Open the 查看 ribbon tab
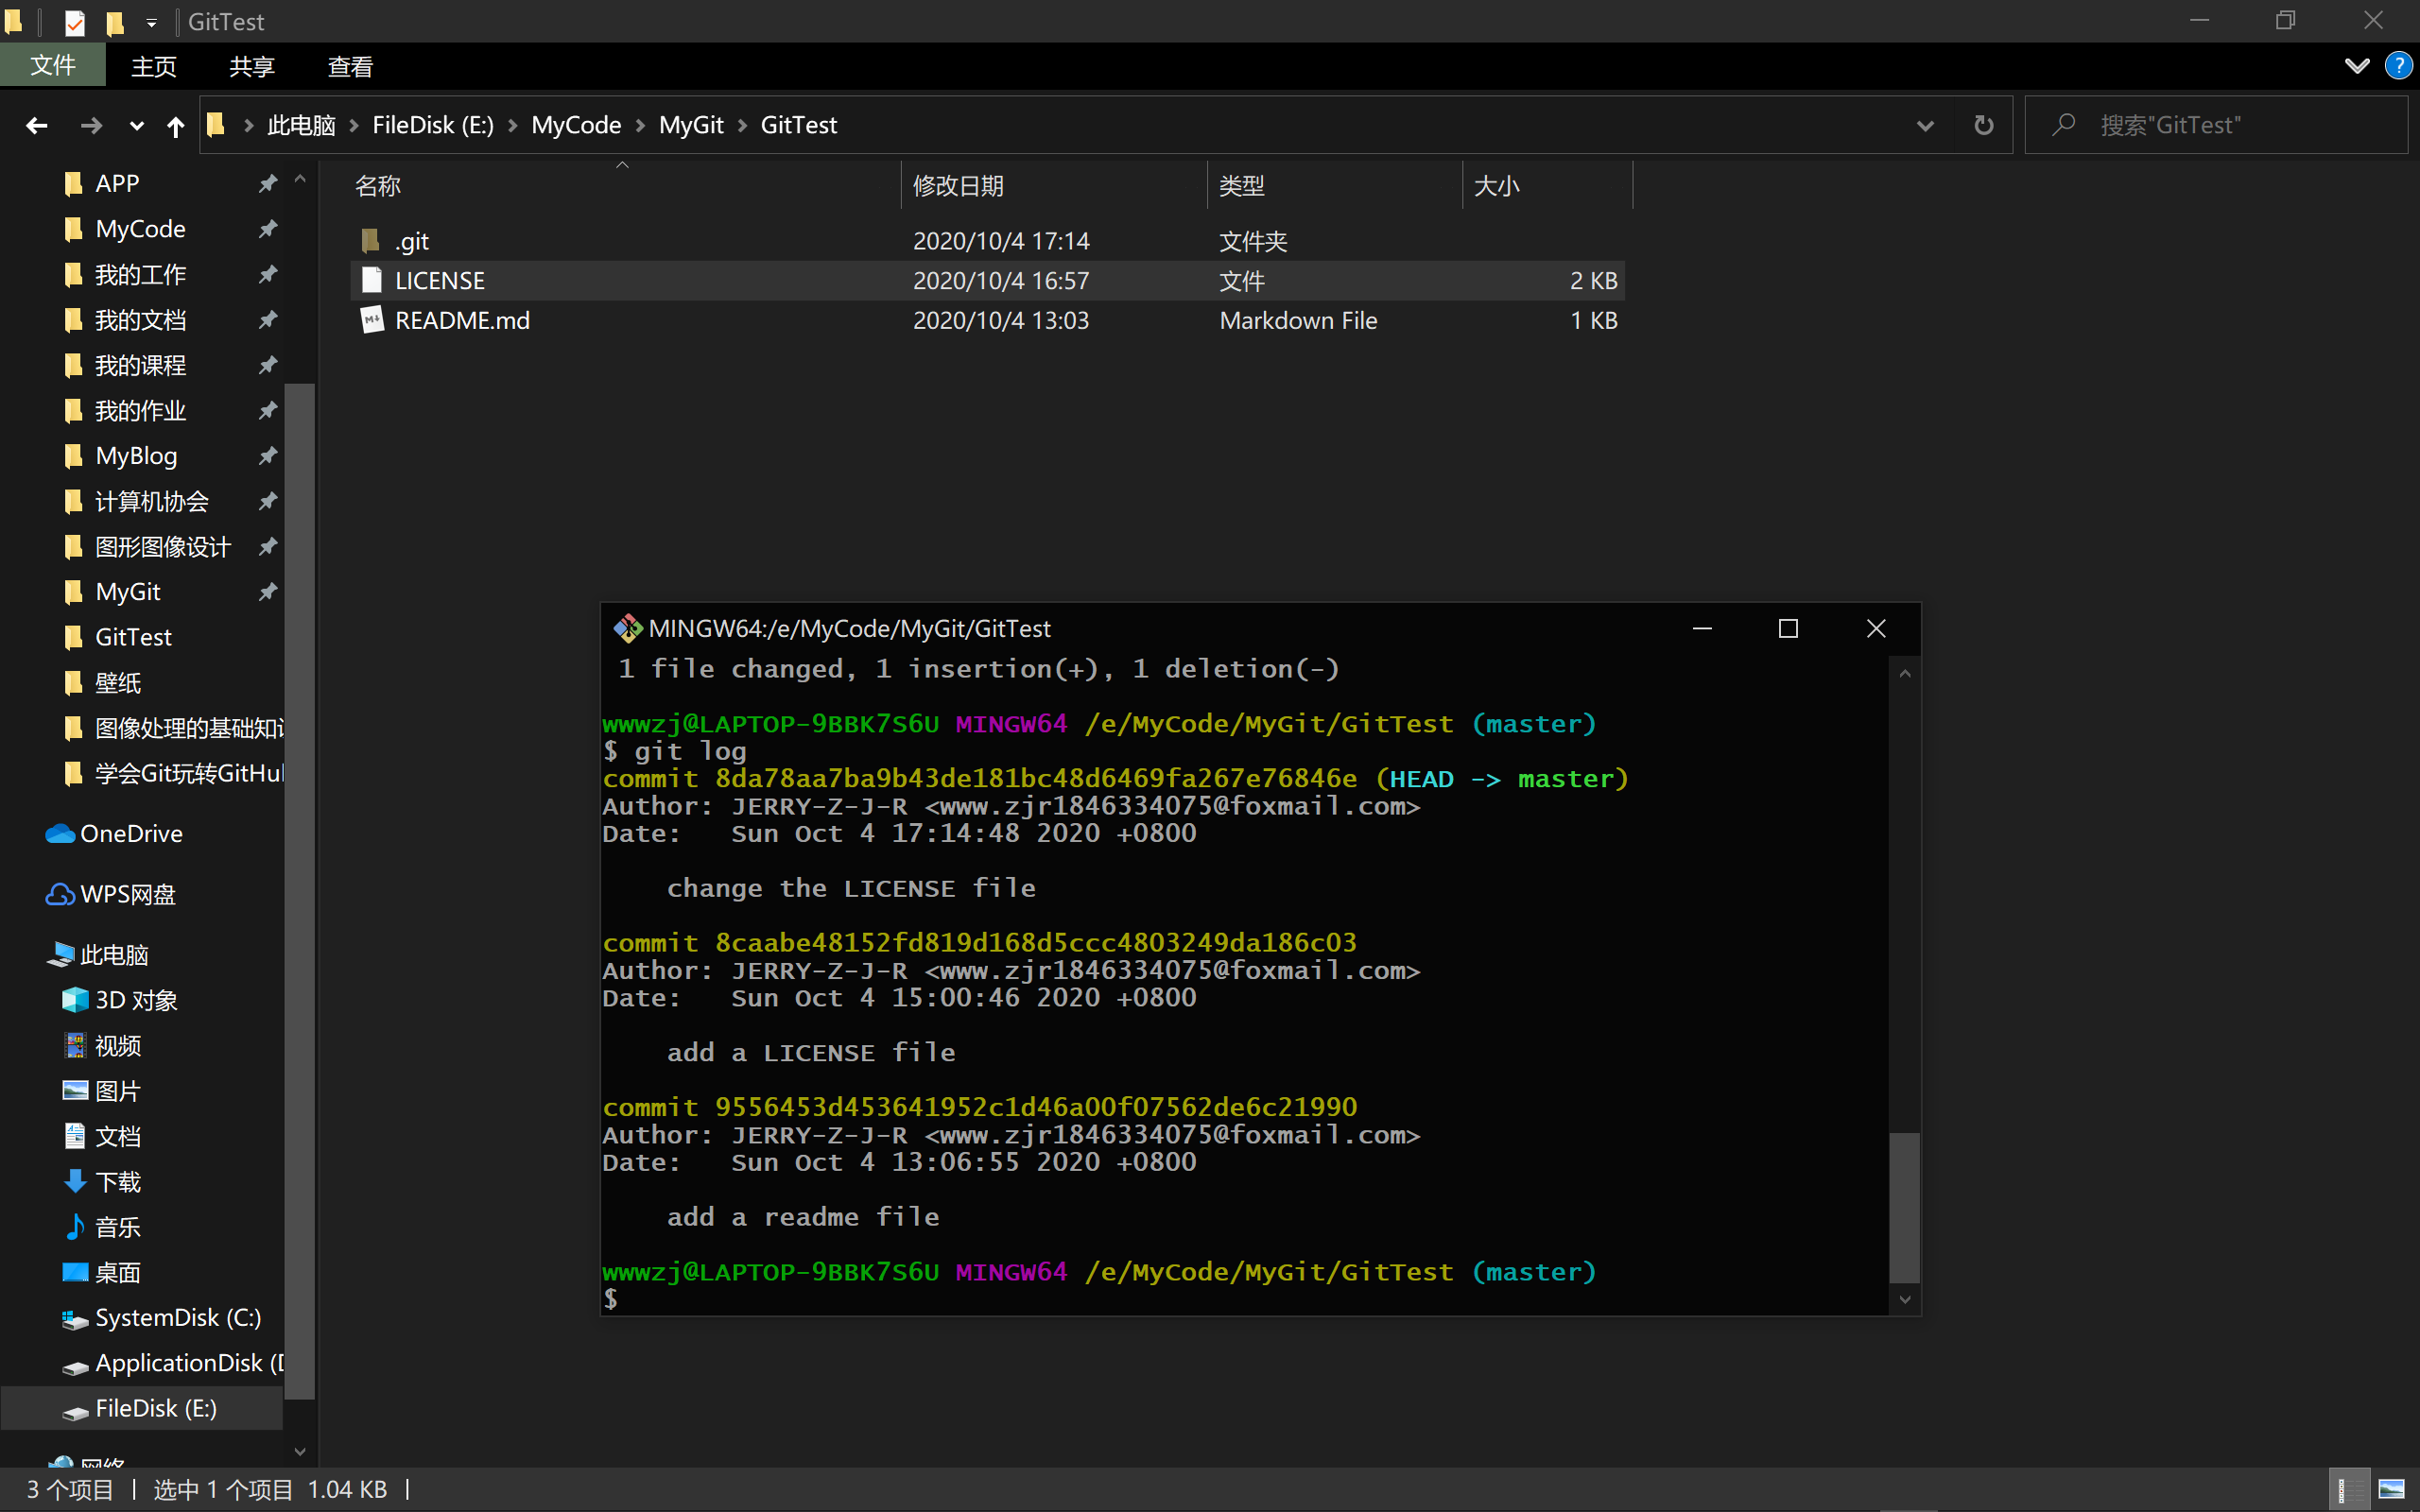Screen dimensions: 2420x1512 (x=351, y=66)
